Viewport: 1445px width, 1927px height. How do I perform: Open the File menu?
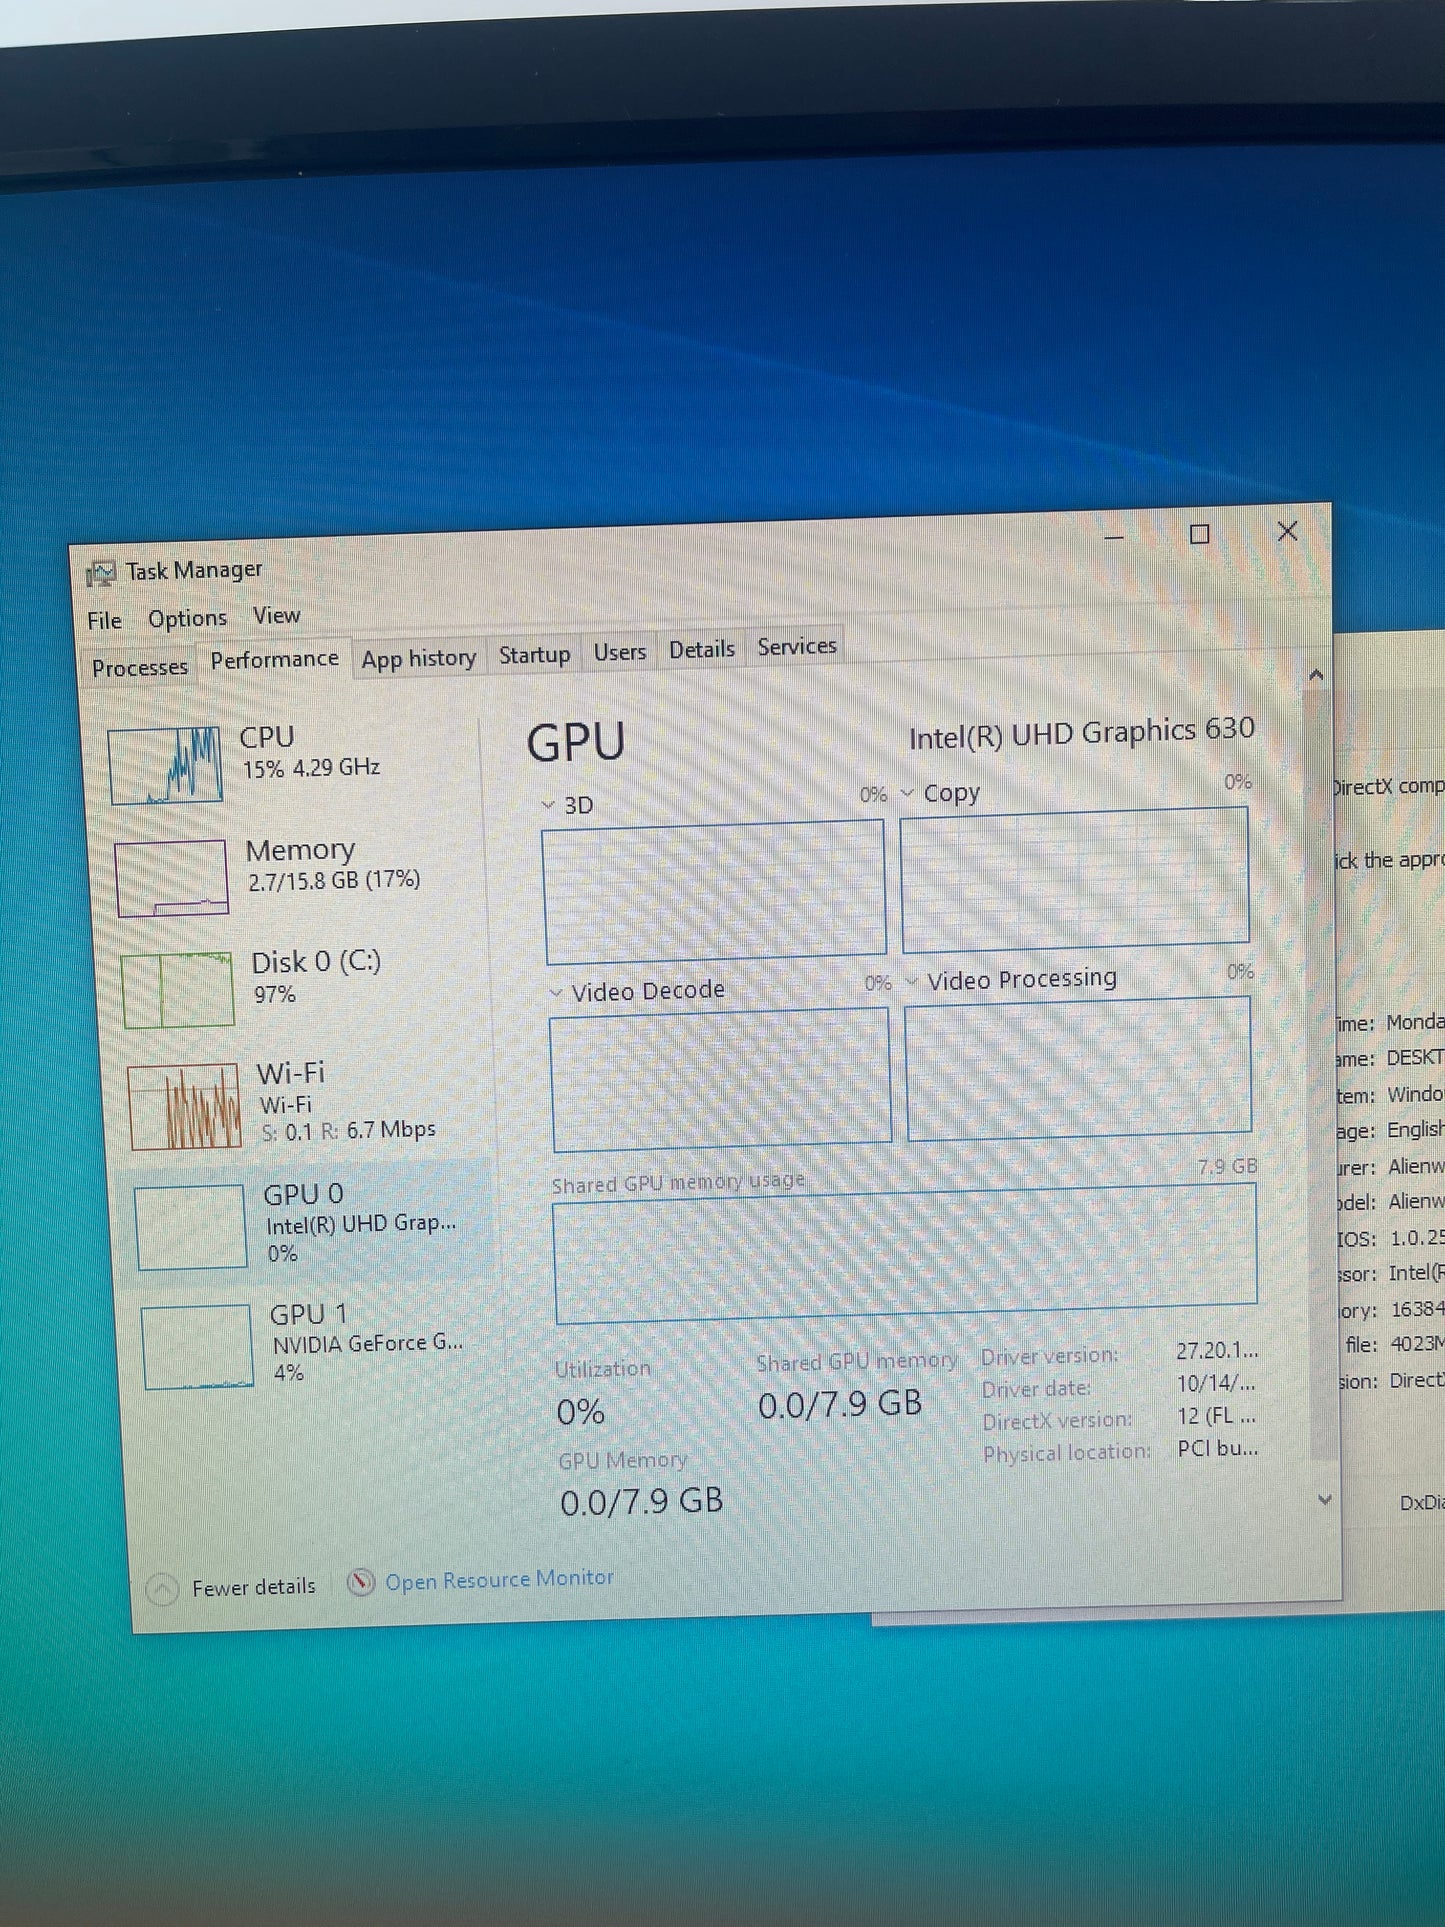(104, 620)
